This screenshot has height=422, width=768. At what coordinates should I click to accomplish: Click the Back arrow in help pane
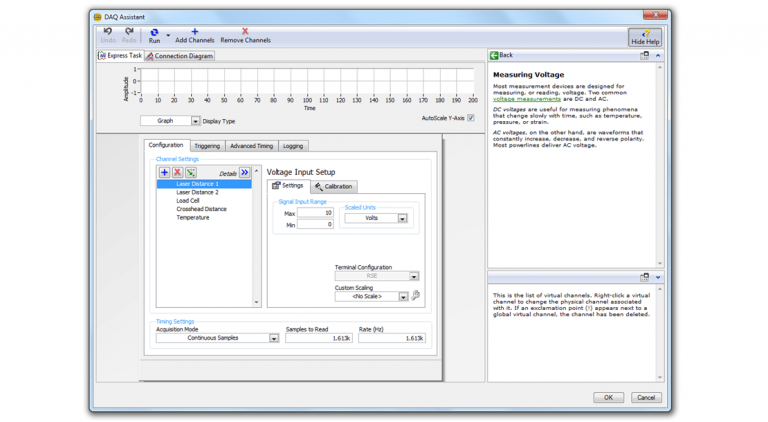click(x=494, y=56)
